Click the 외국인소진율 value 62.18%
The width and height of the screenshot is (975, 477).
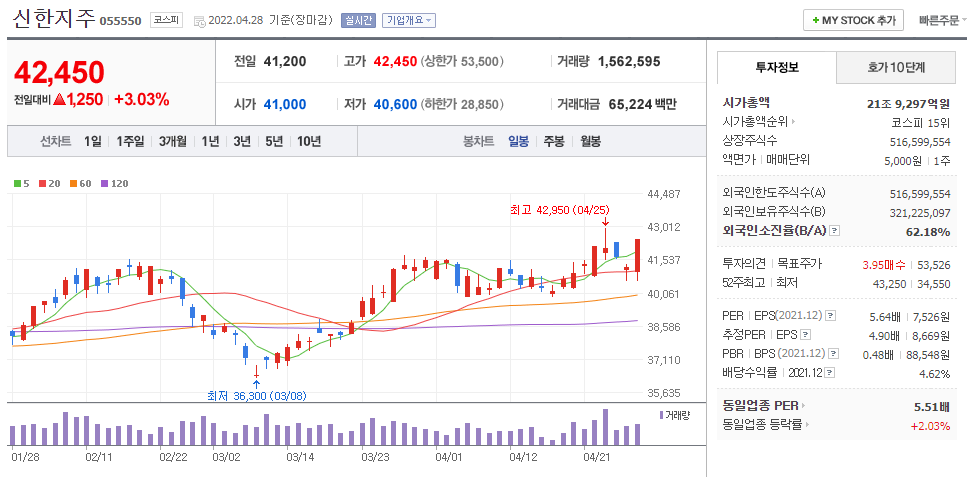click(x=929, y=232)
